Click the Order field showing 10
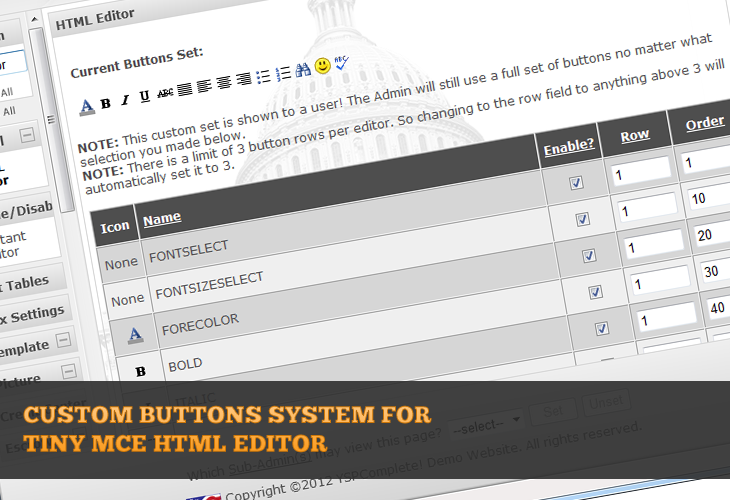The width and height of the screenshot is (730, 500). pyautogui.click(x=709, y=196)
